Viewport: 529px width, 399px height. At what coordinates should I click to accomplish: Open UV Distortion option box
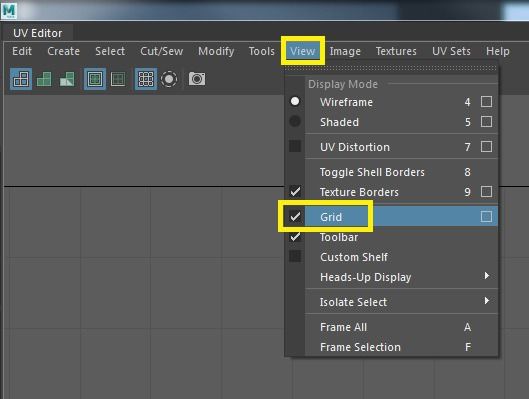486,147
